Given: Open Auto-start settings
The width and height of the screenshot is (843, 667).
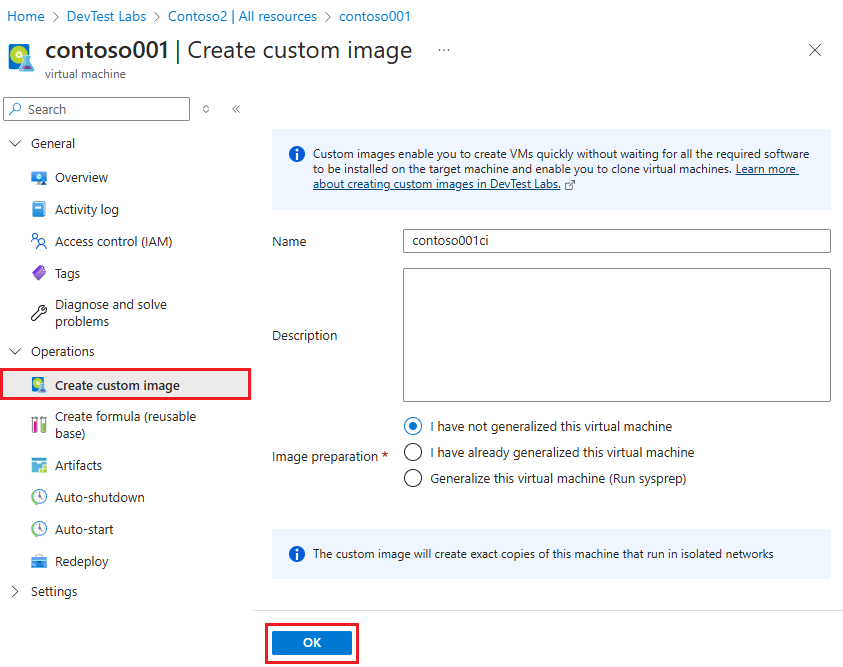Looking at the screenshot, I should coord(84,529).
